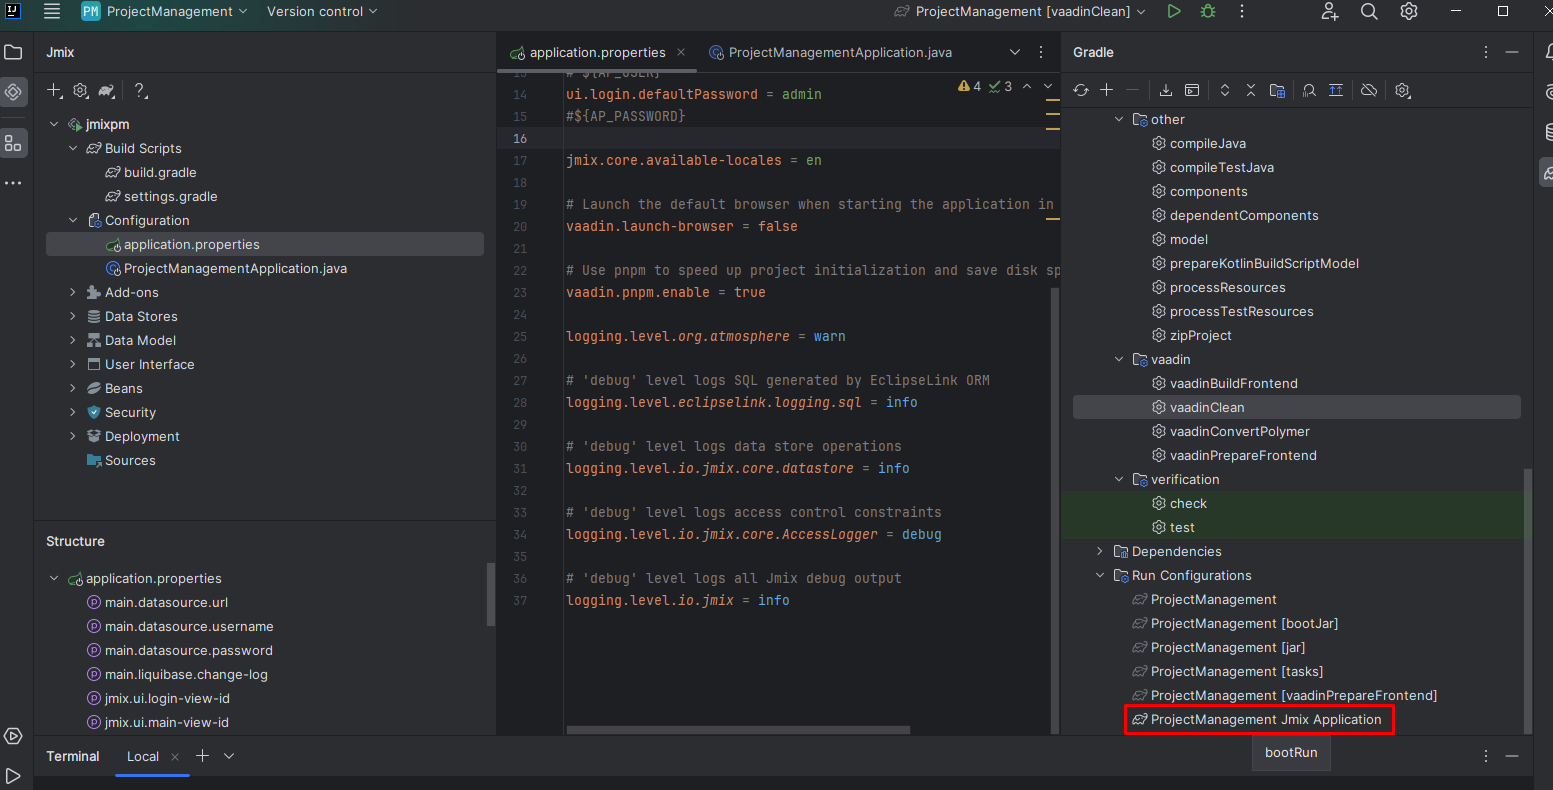The height and width of the screenshot is (790, 1553).
Task: Select the Local terminal tab
Action: (142, 756)
